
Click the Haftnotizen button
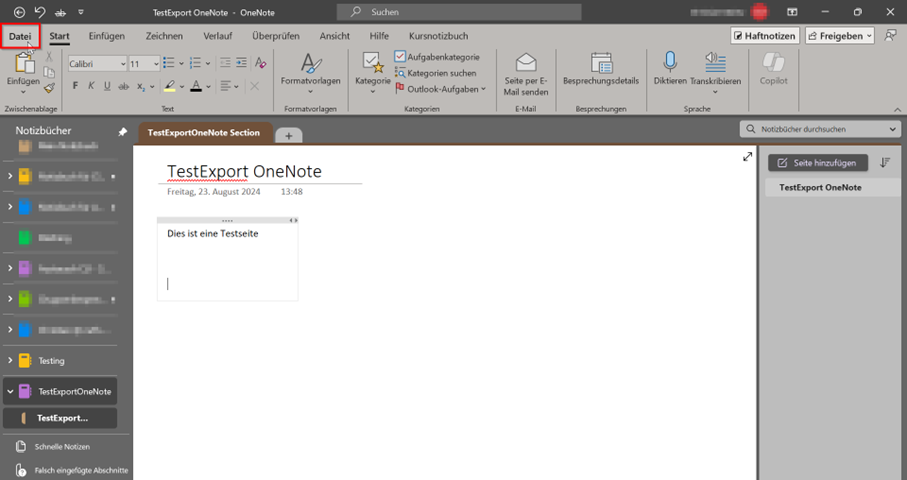[765, 36]
